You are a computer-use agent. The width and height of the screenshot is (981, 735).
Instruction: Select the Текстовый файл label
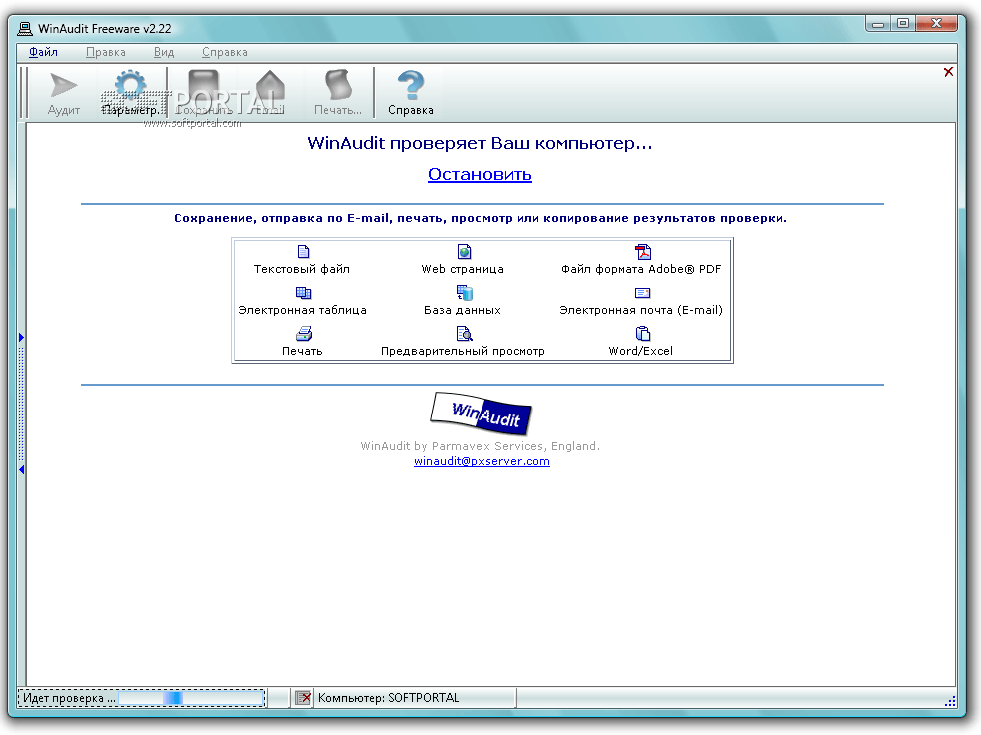point(302,269)
